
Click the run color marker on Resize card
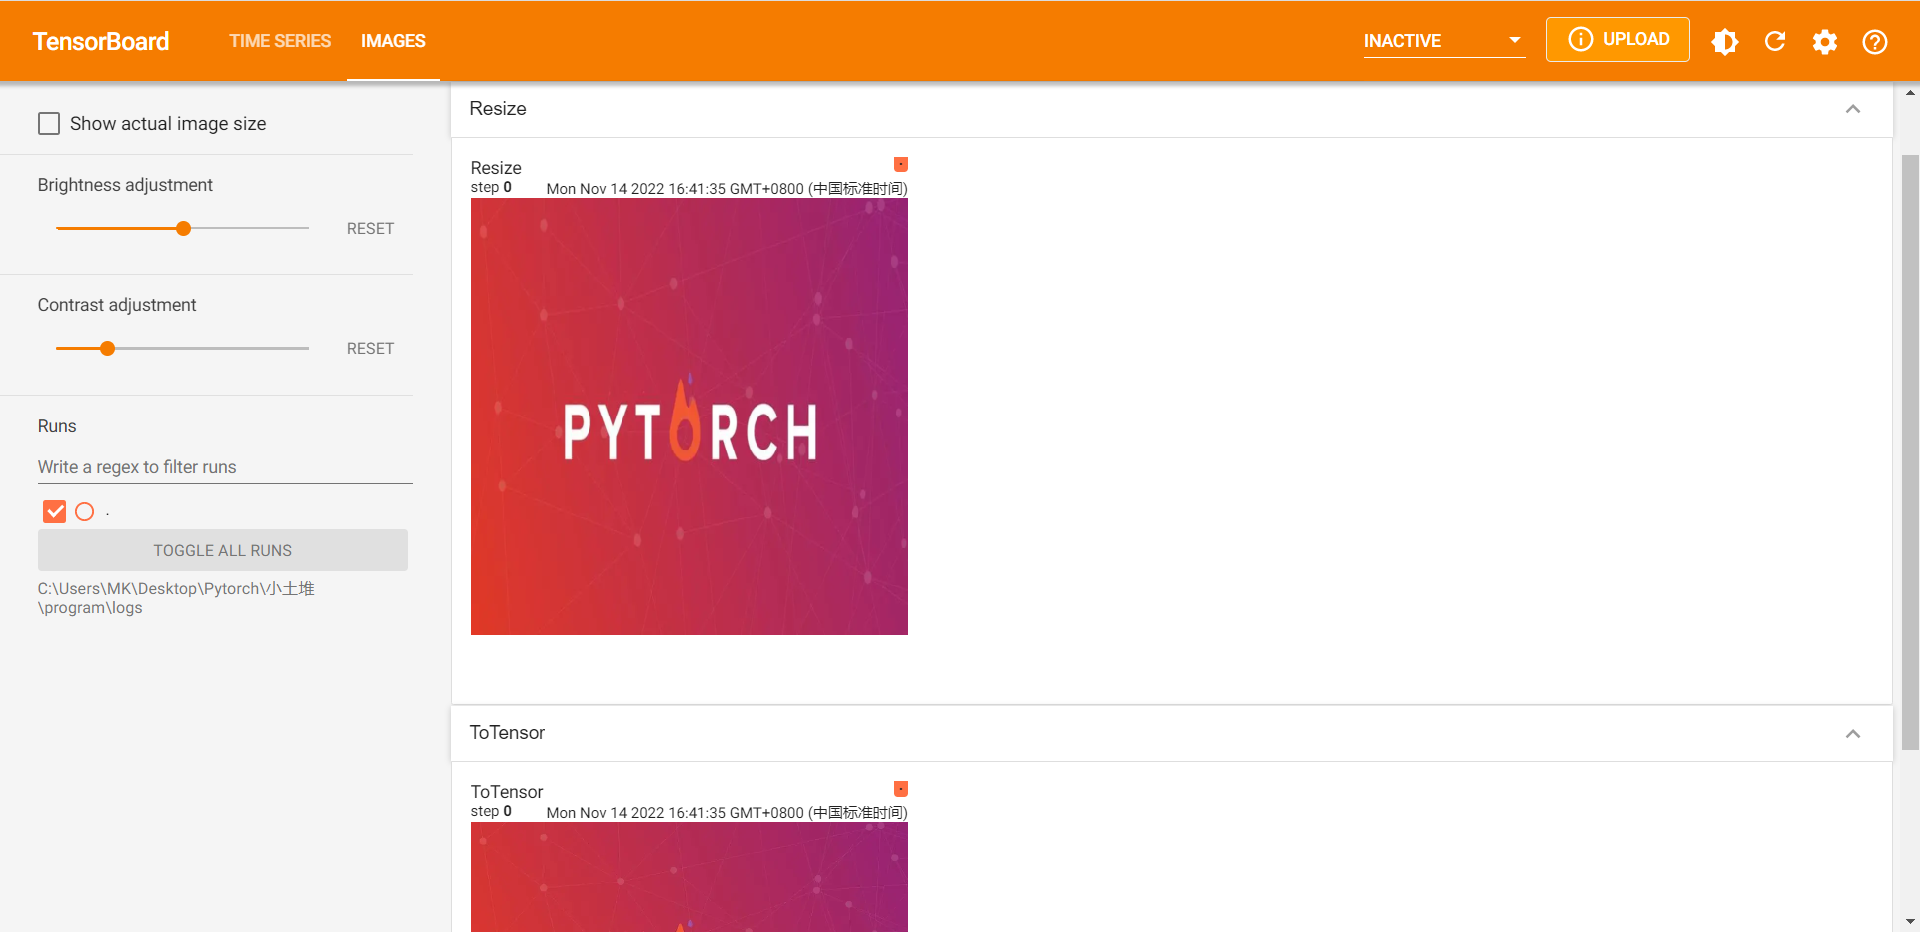tap(901, 164)
